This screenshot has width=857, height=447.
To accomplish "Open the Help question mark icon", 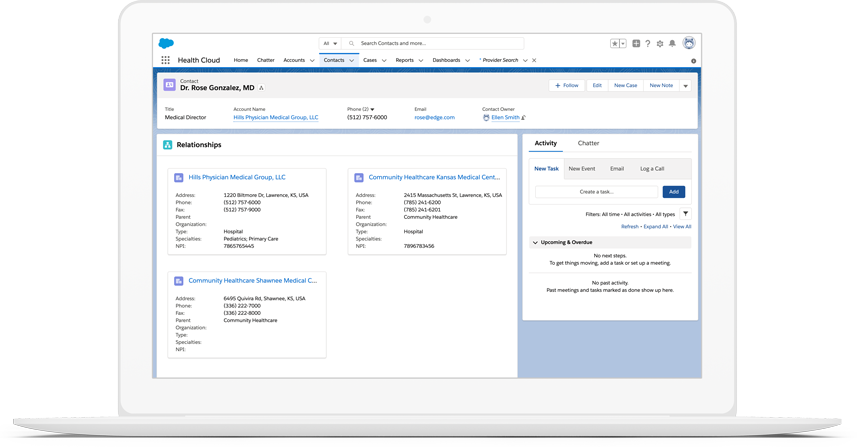I will 648,43.
